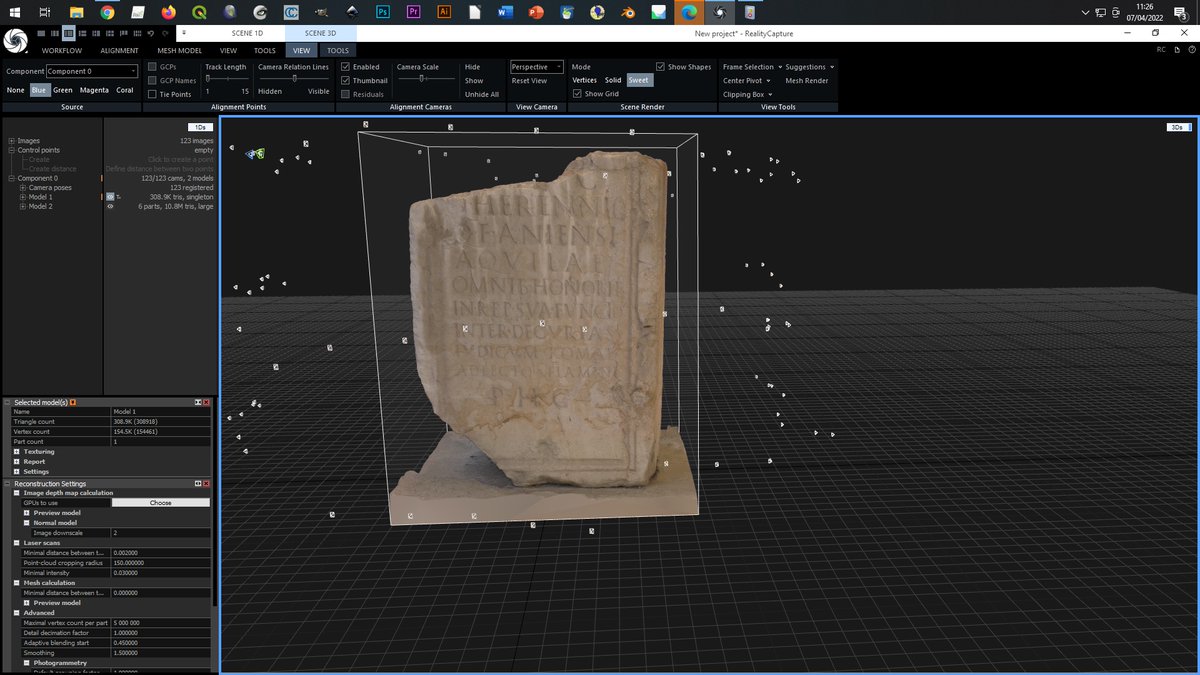
Task: Click the redo arrow in the quick toolbar
Action: 164,33
